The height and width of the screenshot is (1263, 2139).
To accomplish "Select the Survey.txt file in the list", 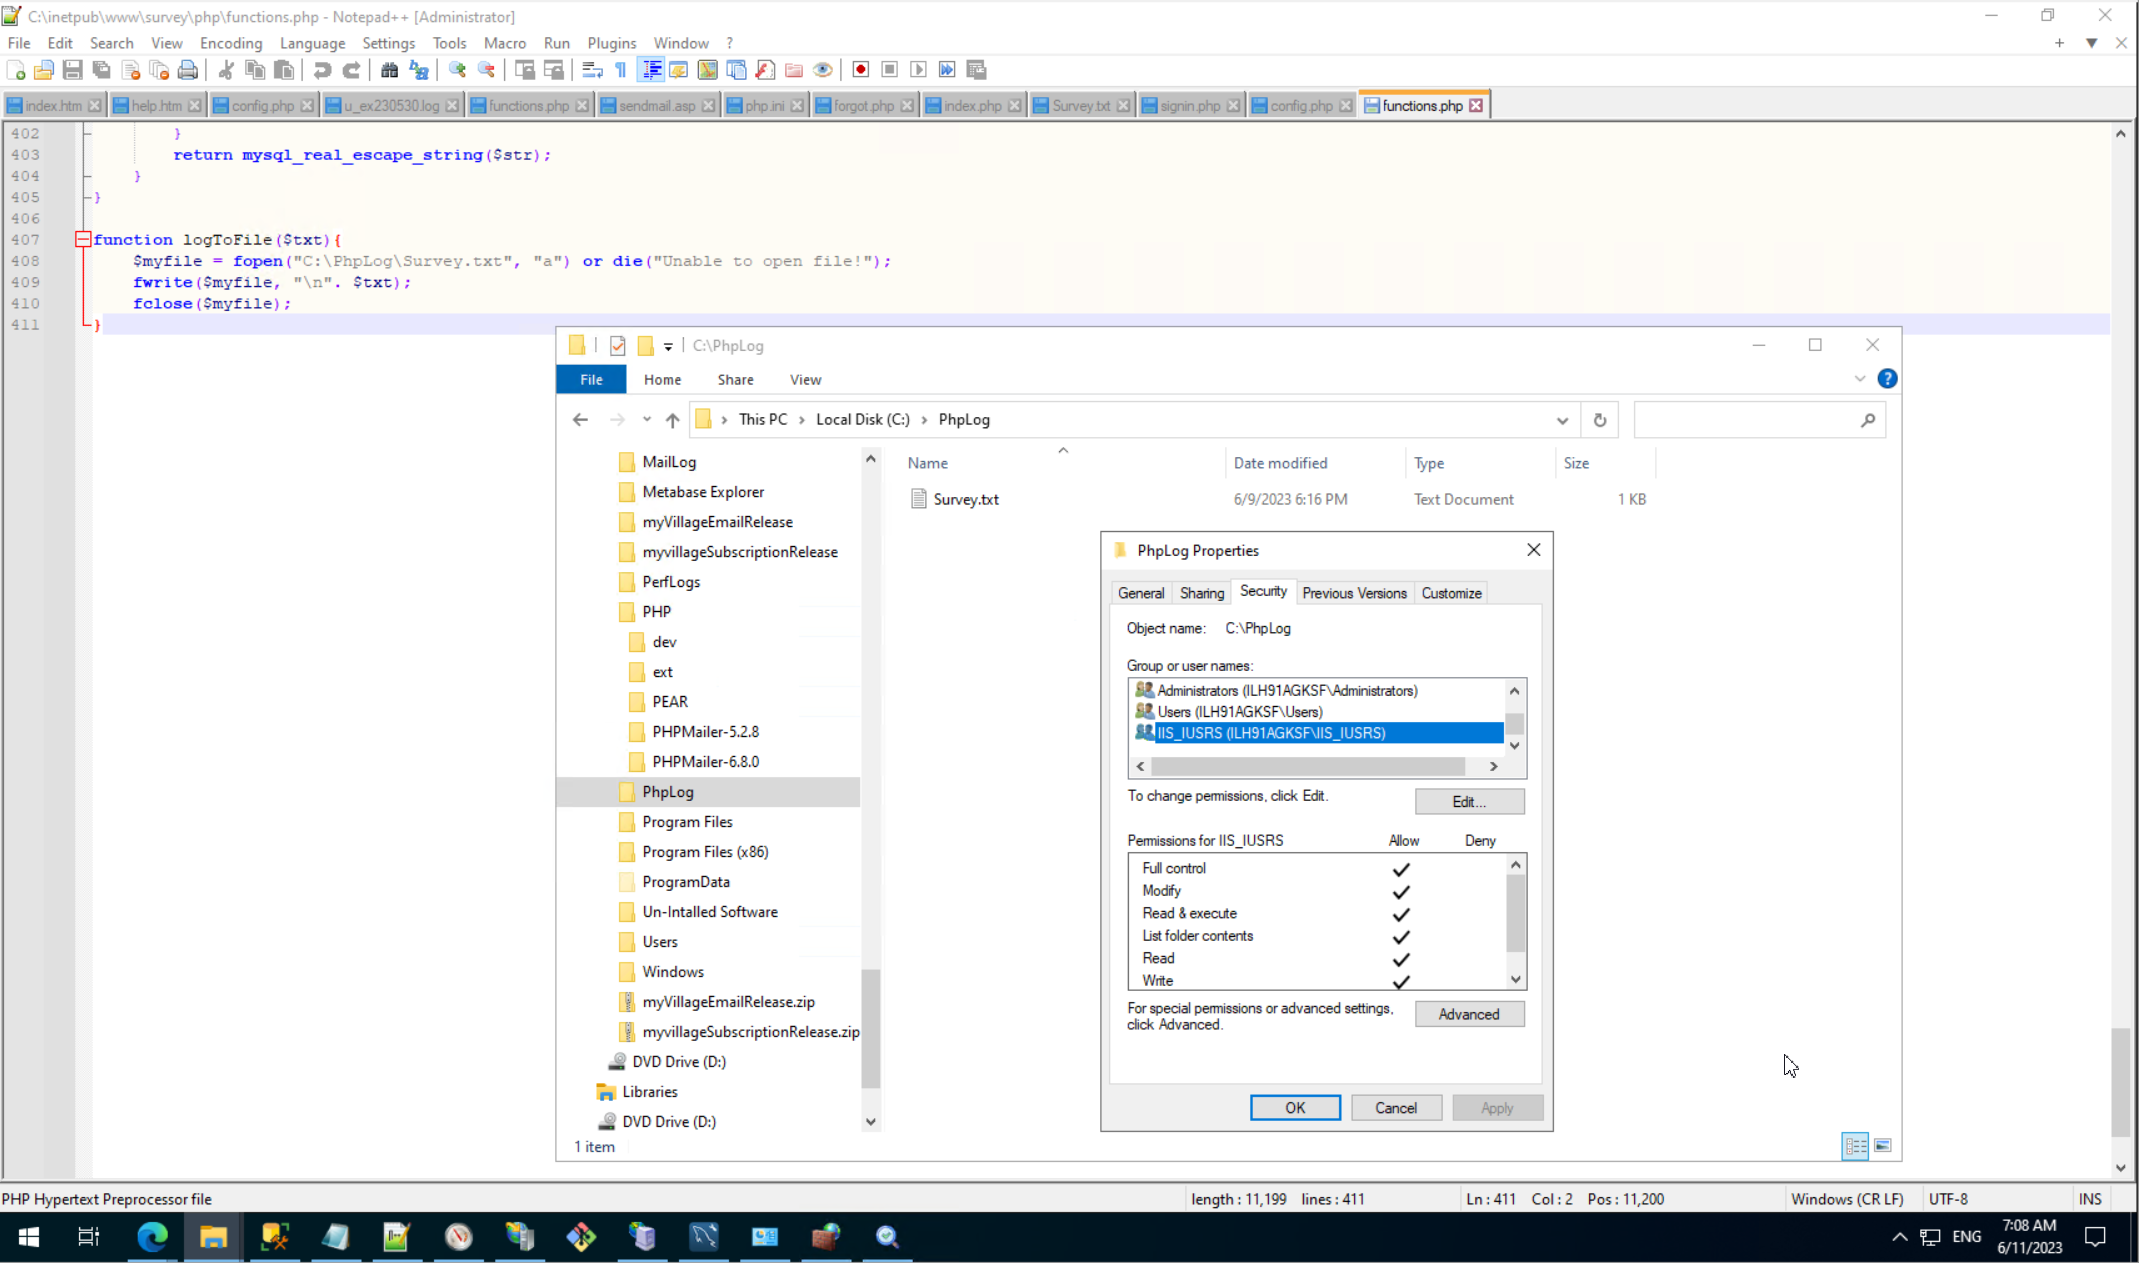I will 965,499.
